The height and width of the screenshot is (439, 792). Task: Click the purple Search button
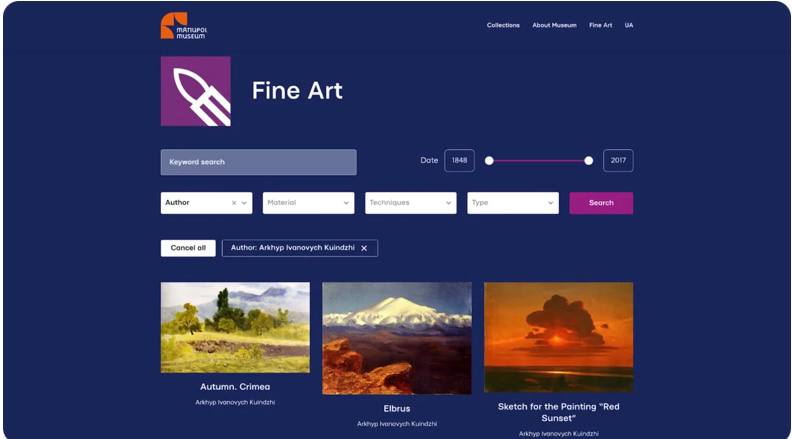601,203
